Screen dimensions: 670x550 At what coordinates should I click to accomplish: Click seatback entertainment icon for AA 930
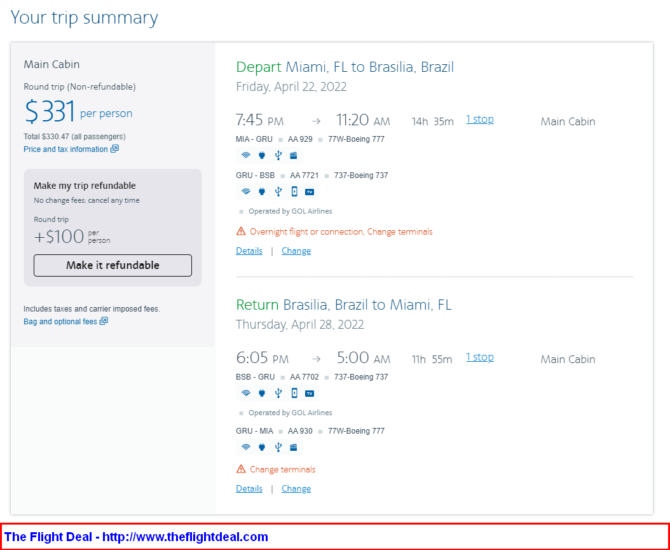click(294, 447)
